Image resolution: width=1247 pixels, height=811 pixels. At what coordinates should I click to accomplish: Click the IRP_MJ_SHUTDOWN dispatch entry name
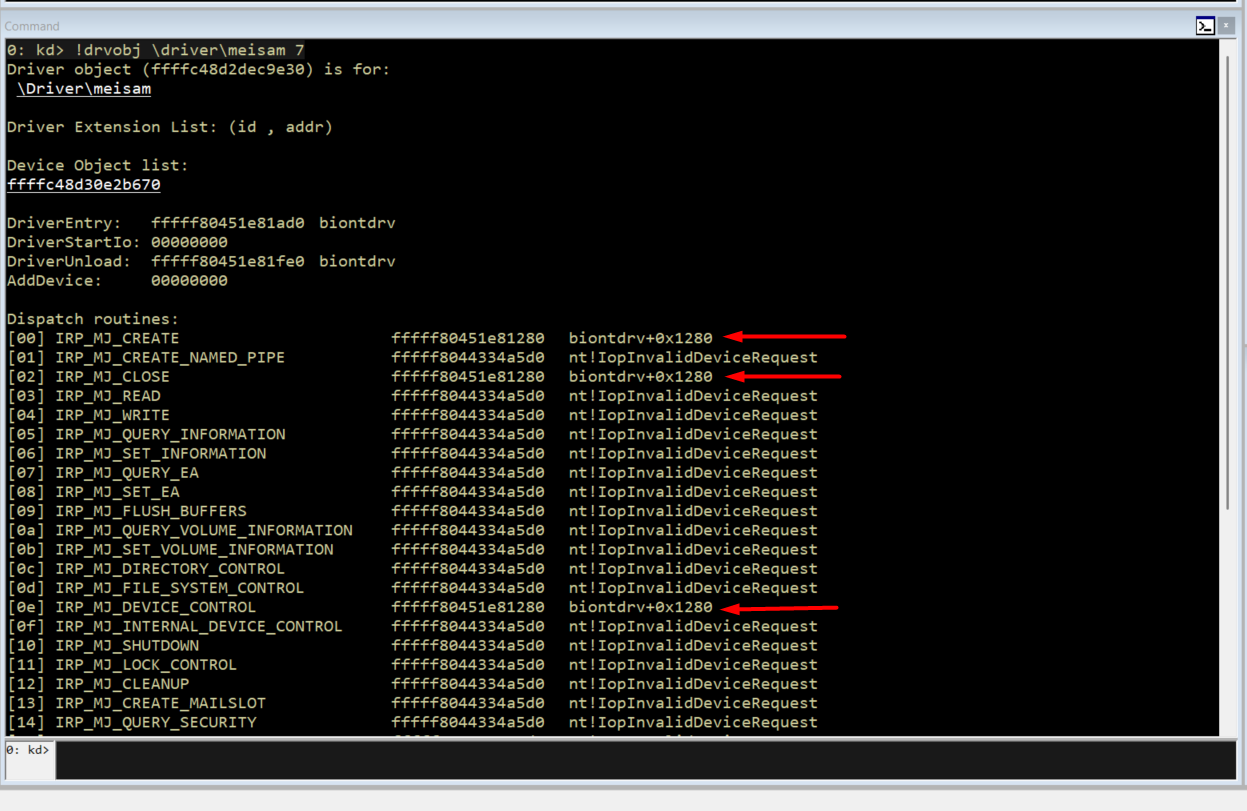(x=127, y=646)
